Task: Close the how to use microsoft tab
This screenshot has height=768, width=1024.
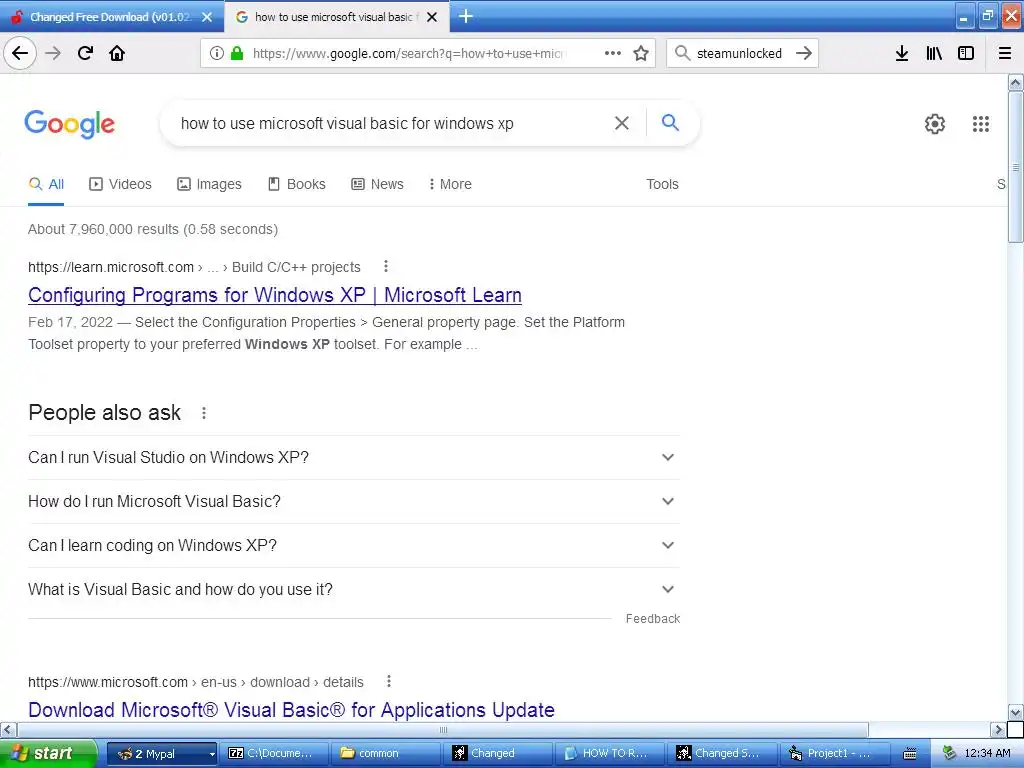Action: click(x=432, y=17)
